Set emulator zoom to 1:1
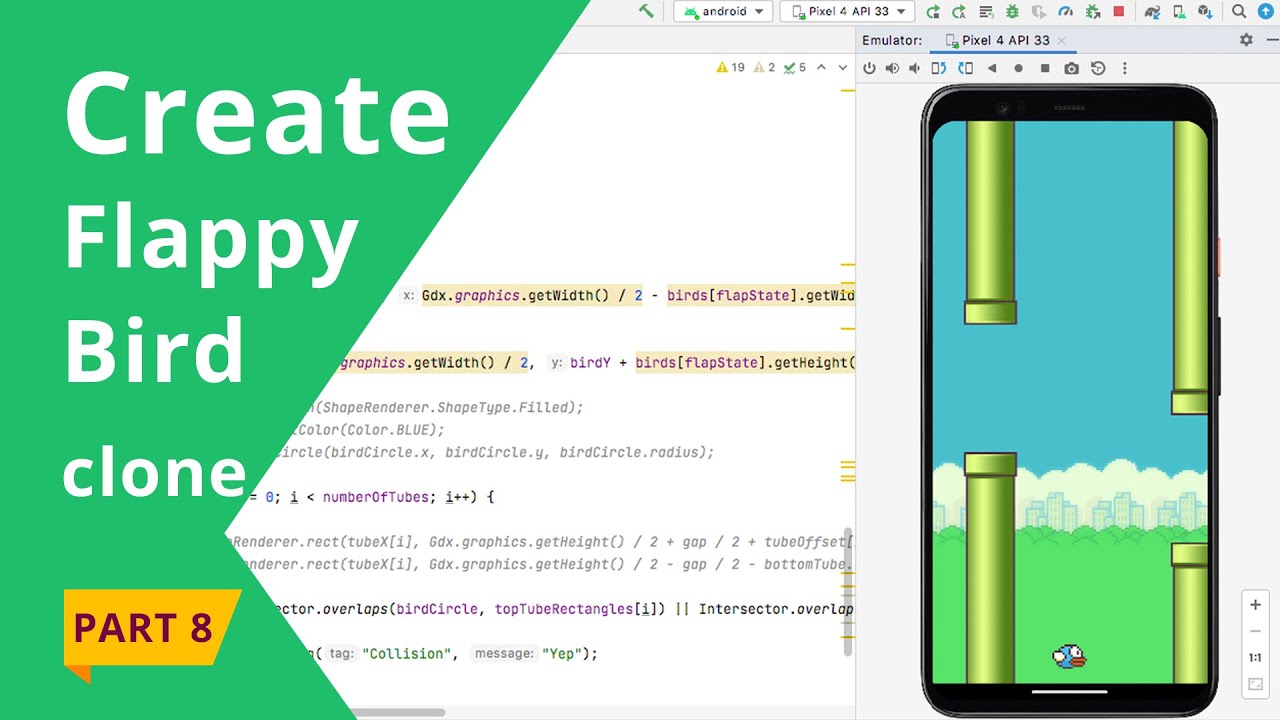 (1255, 658)
